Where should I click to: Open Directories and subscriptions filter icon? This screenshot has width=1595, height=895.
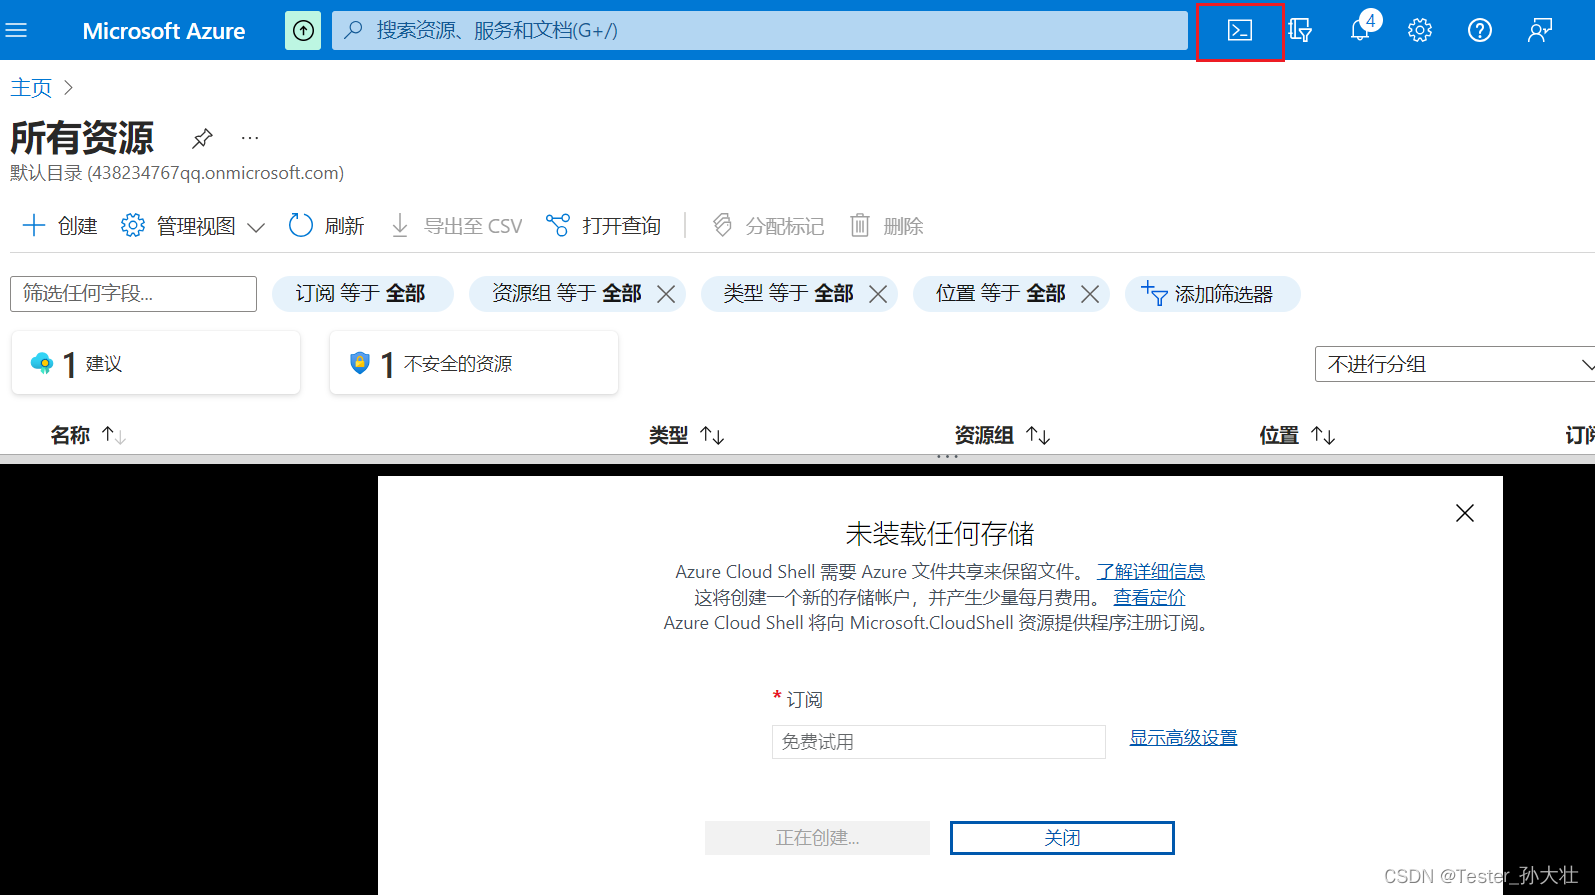pos(1300,31)
